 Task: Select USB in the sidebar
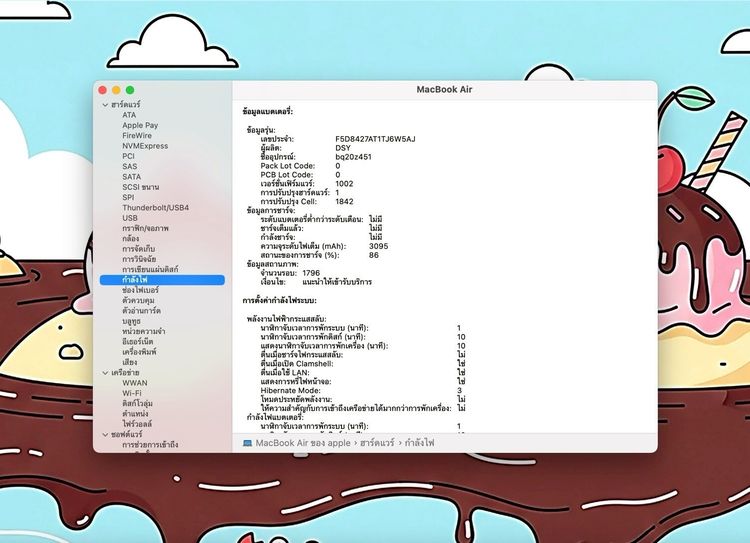[130, 218]
